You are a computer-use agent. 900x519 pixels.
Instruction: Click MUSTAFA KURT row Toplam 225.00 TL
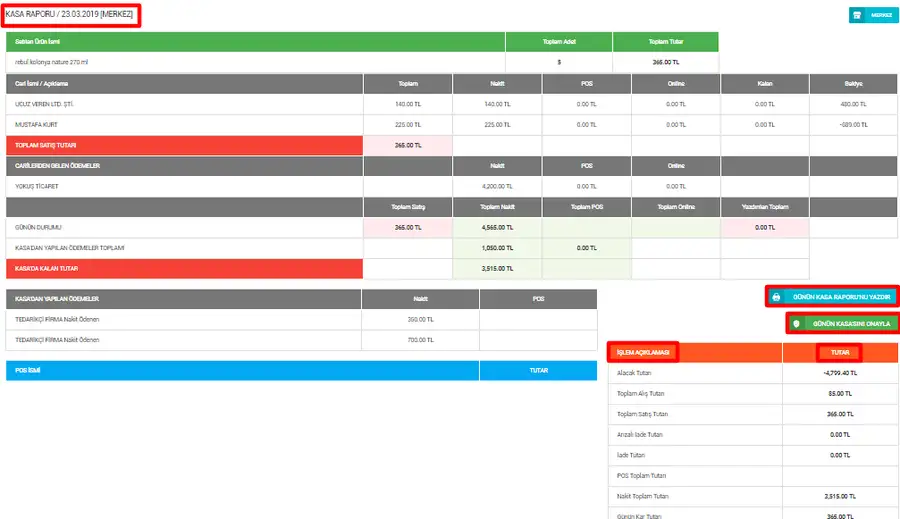coord(408,125)
